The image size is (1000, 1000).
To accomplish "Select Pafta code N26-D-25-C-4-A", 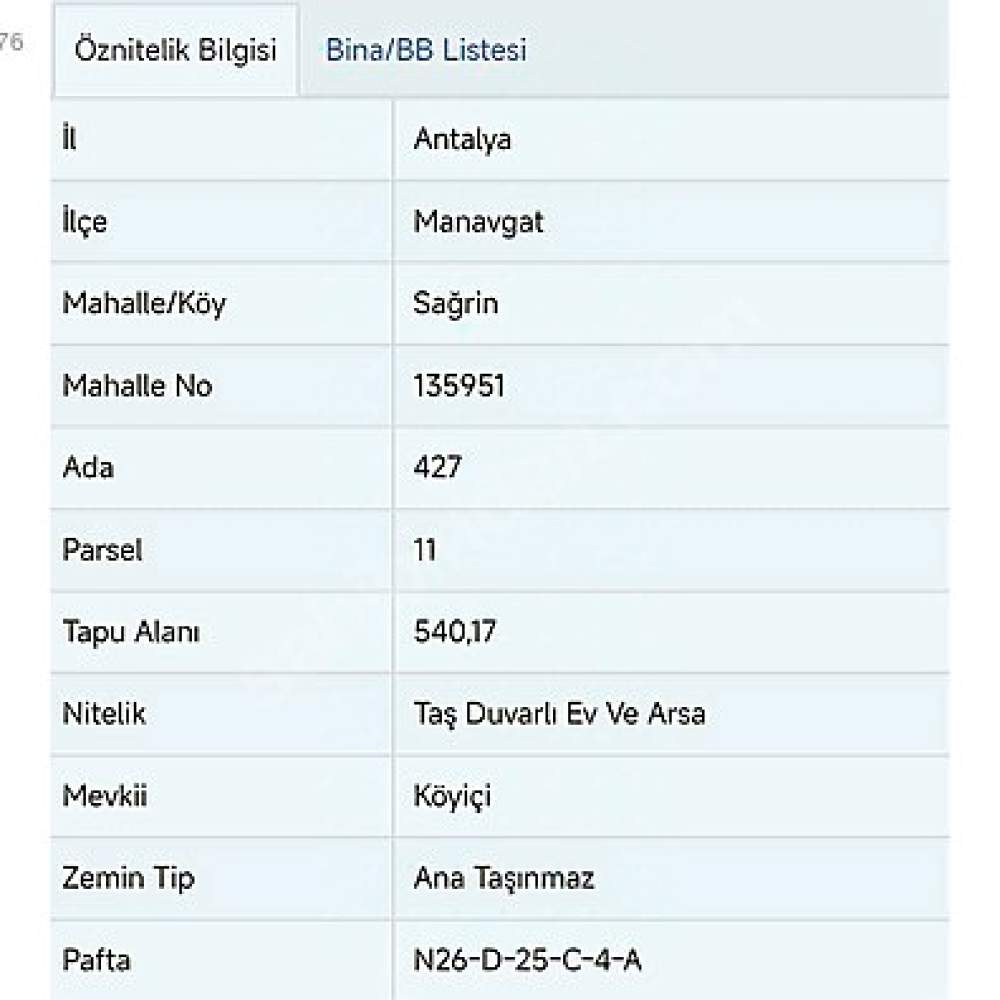I will tap(527, 960).
